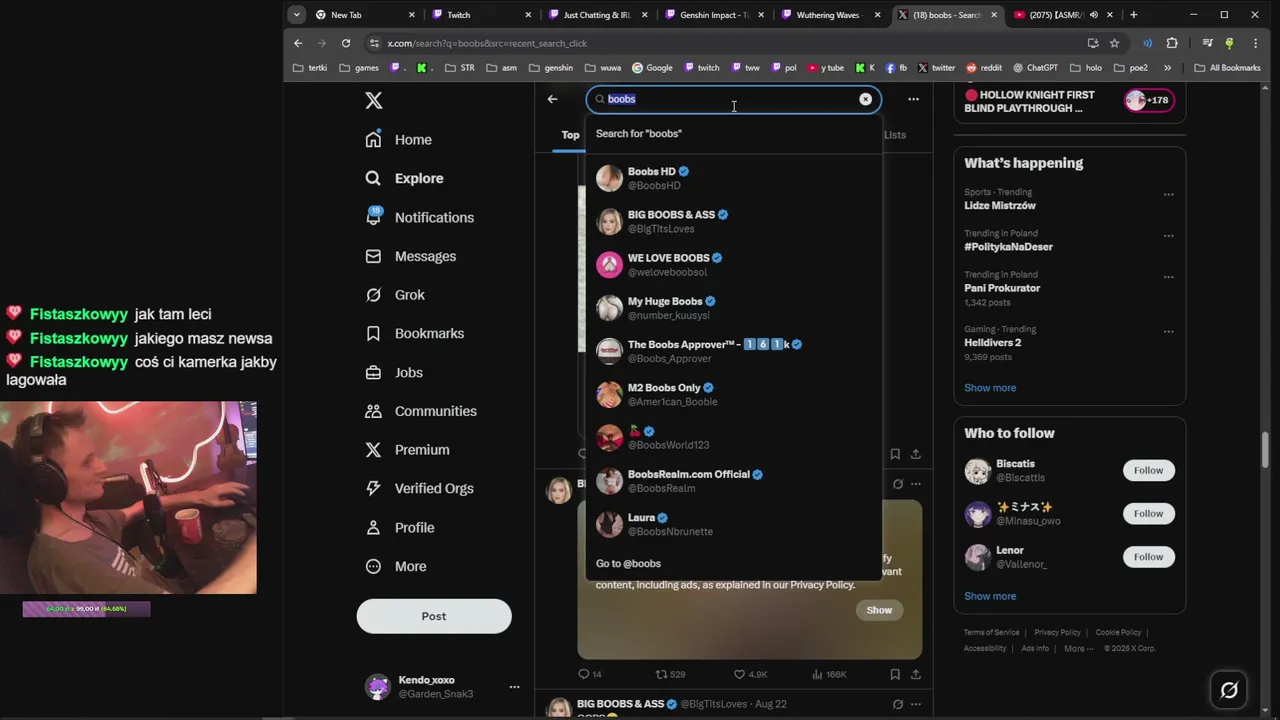This screenshot has width=1280, height=720.
Task: Click the Profile person icon
Action: (x=373, y=527)
